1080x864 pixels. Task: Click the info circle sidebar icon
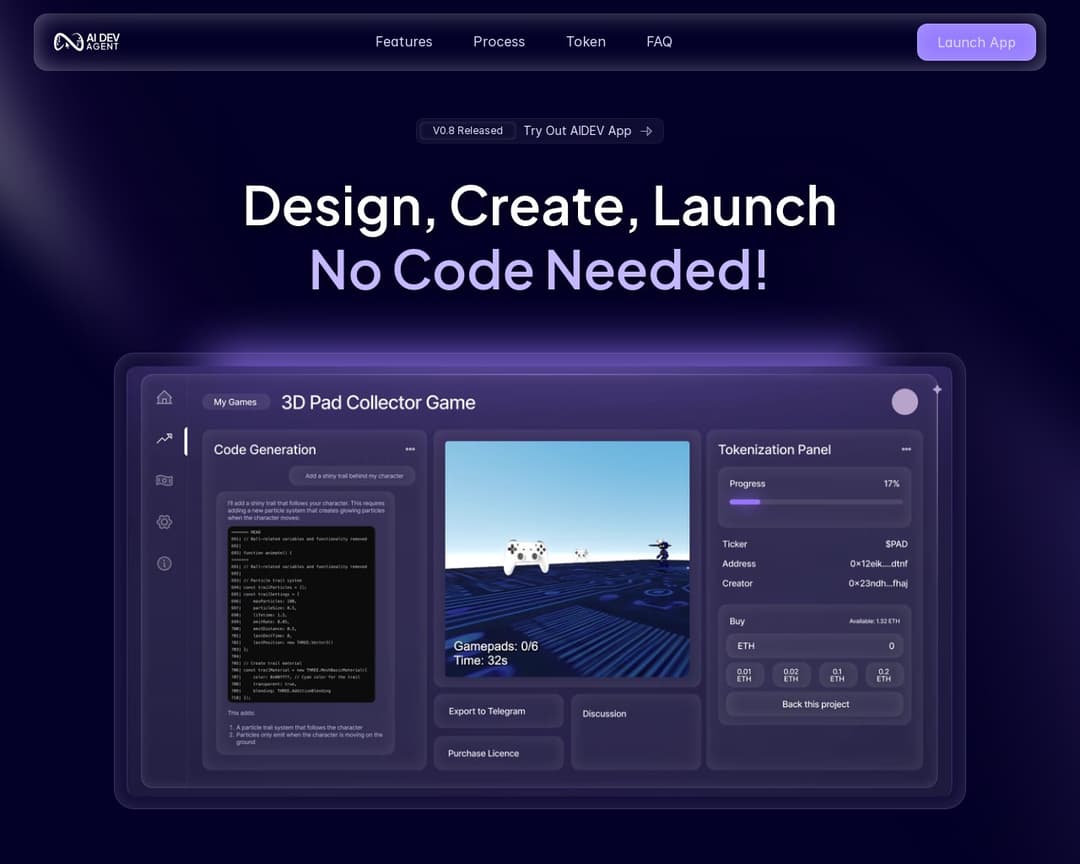tap(164, 564)
